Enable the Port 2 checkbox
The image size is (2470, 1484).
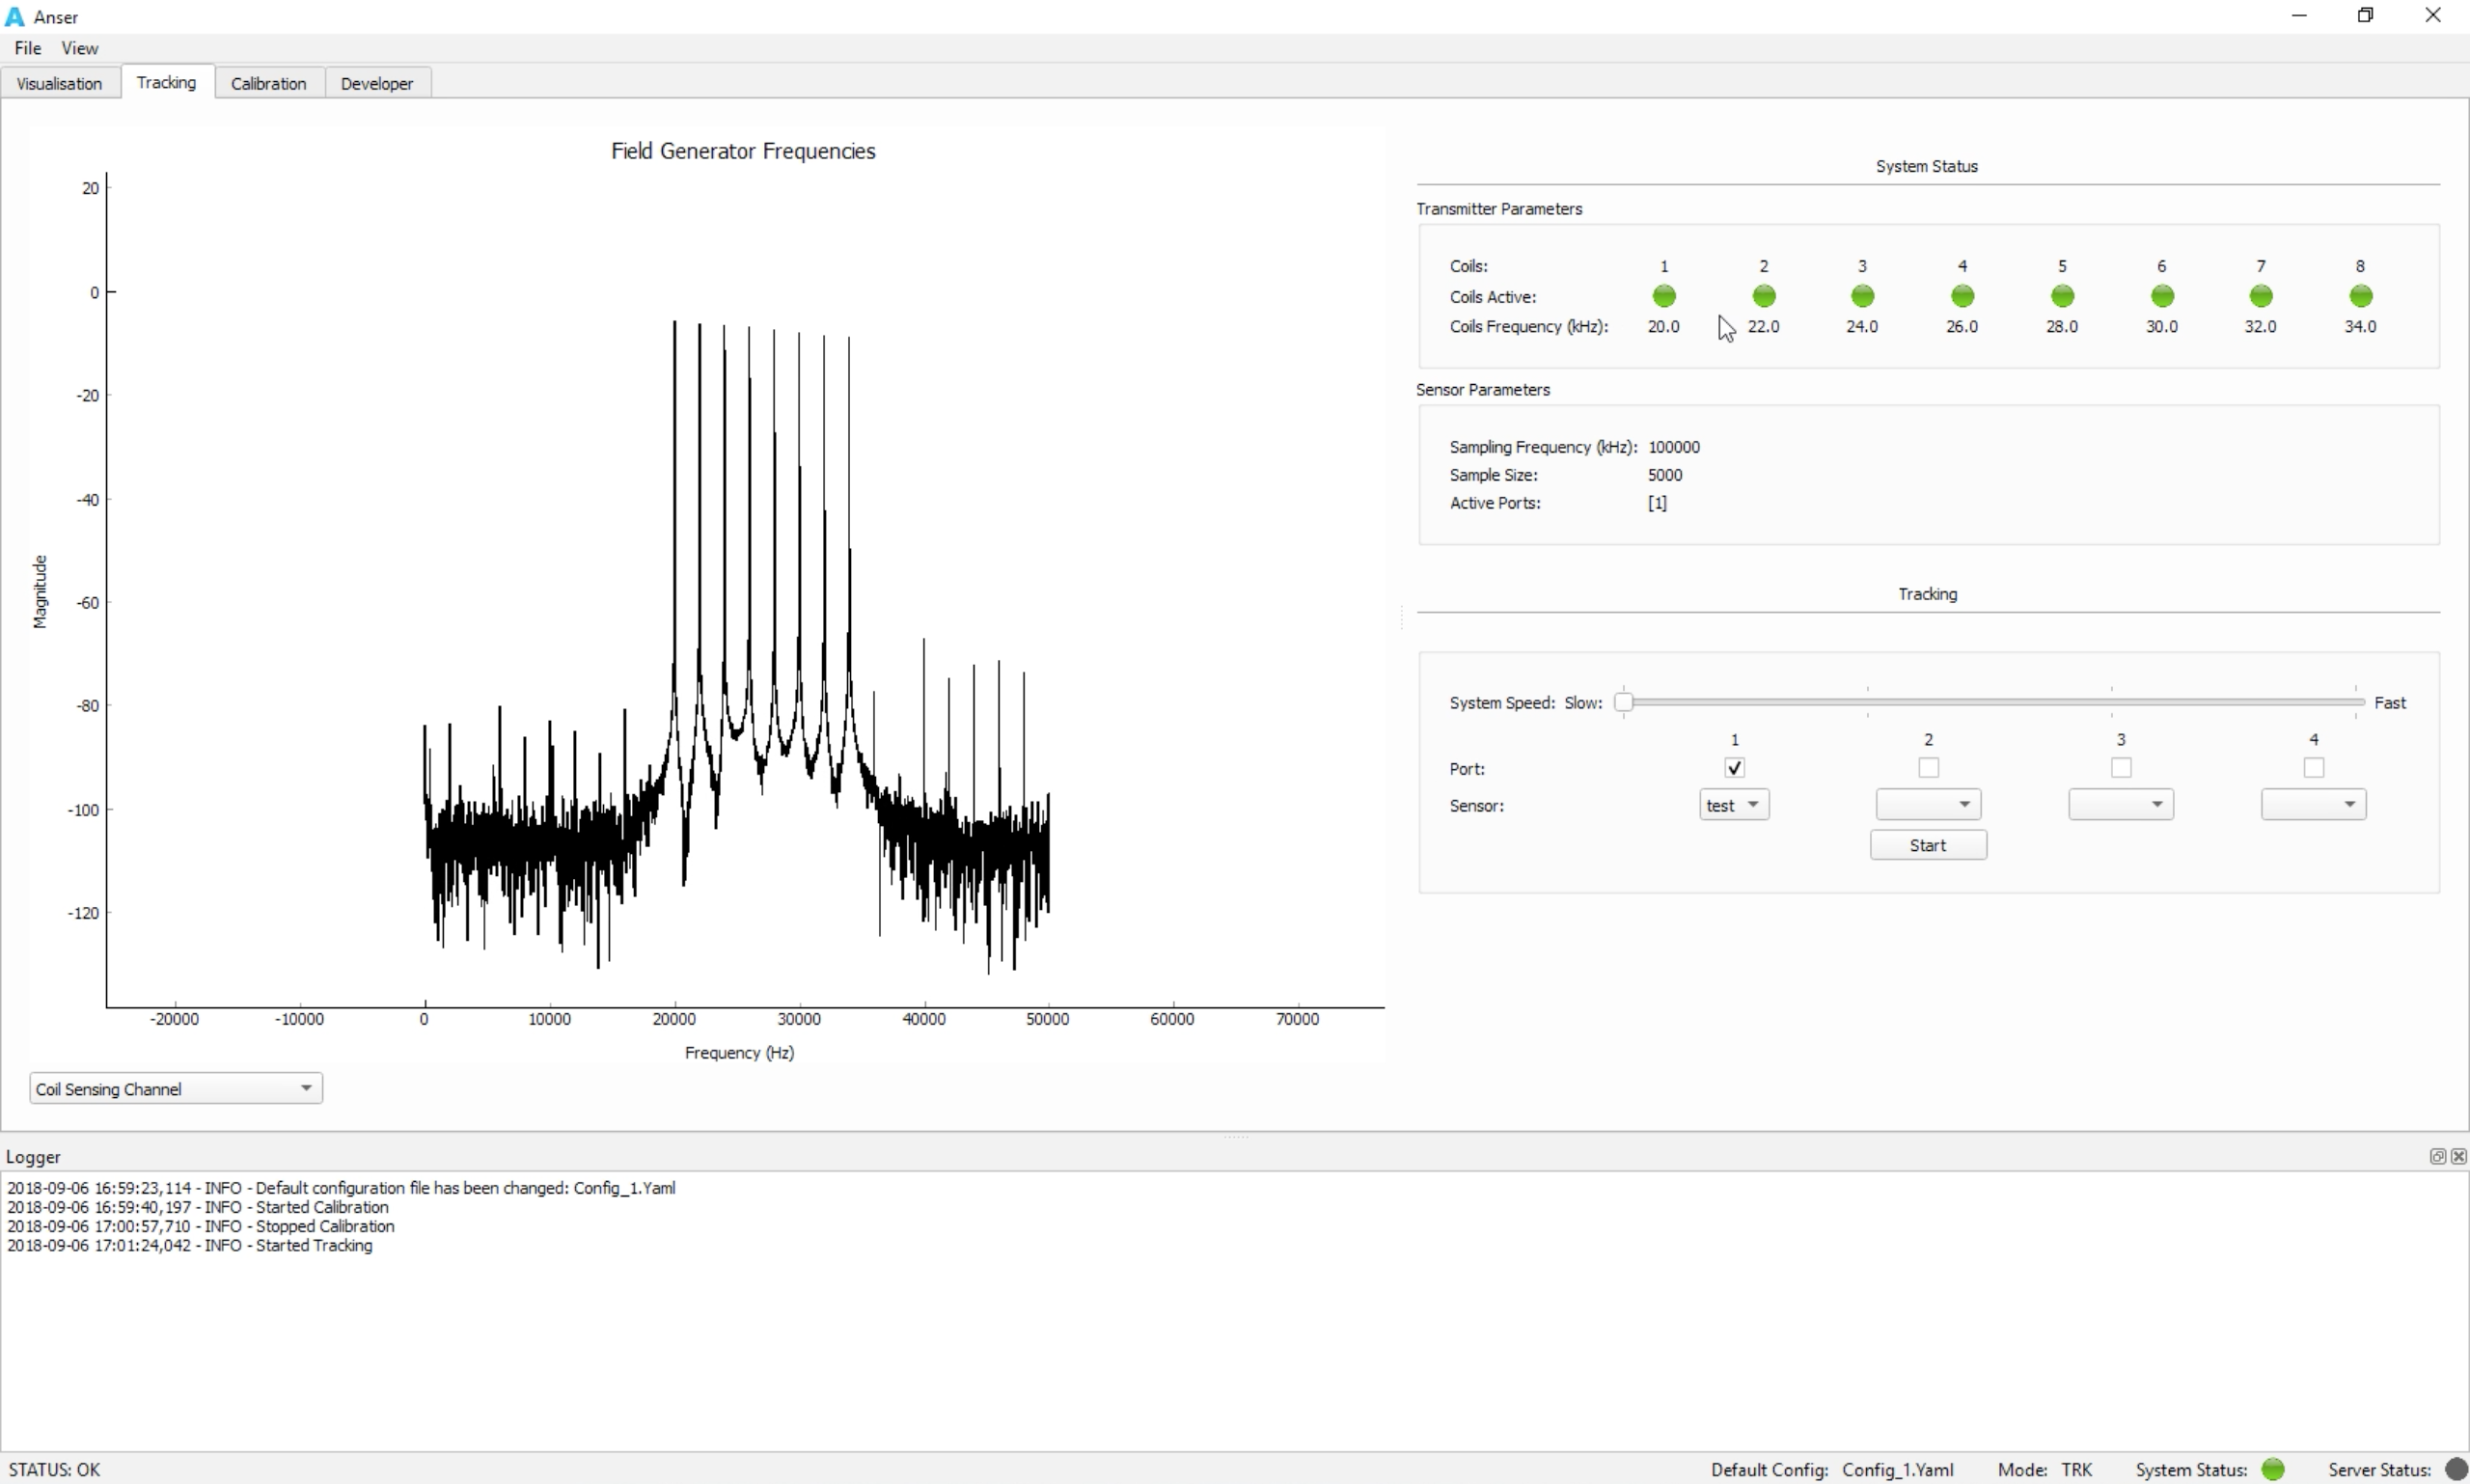1928,768
